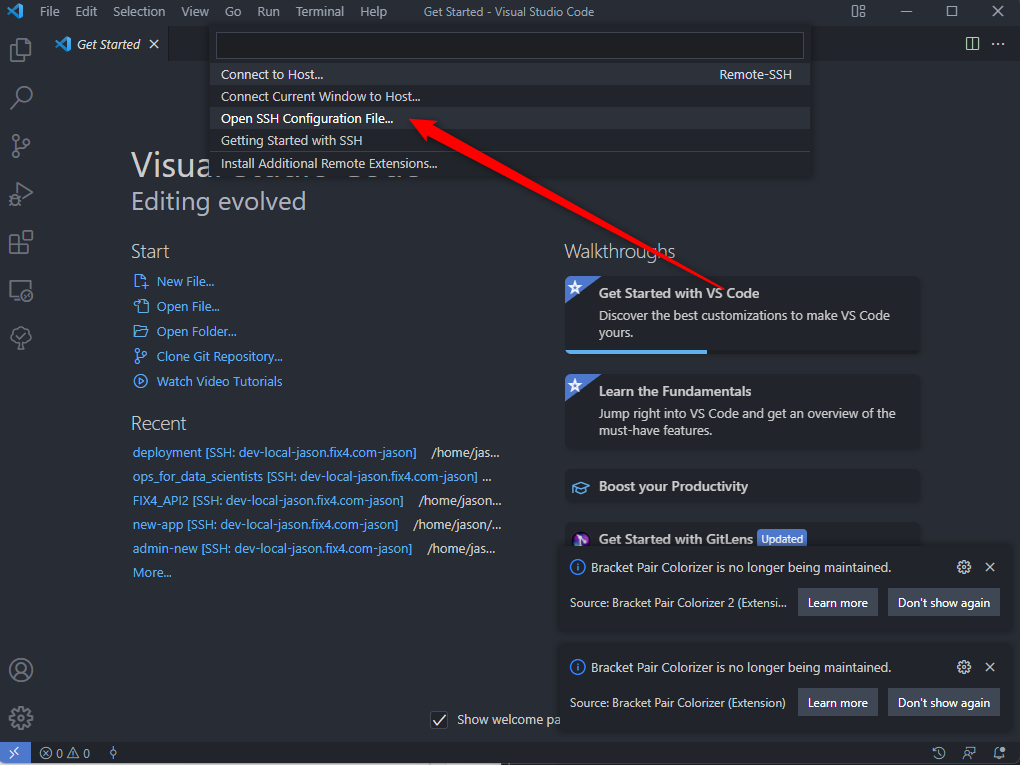This screenshot has height=765, width=1020.
Task: Open recent new-app workspace
Action: tap(265, 524)
